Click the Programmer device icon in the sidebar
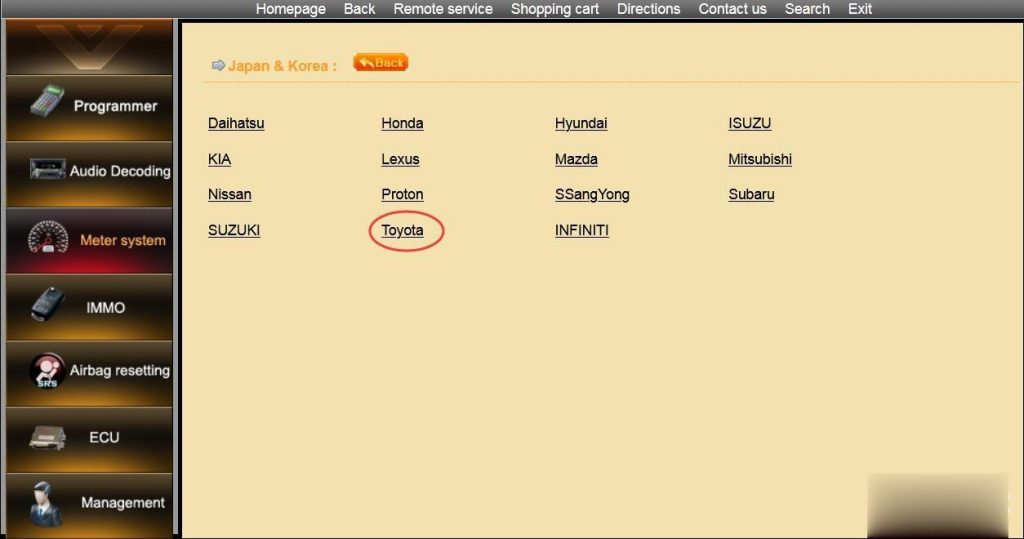Image resolution: width=1024 pixels, height=539 pixels. (x=47, y=101)
